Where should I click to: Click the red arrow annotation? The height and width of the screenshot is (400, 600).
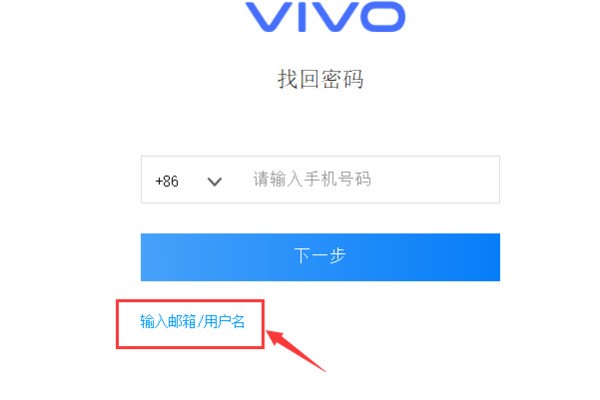295,350
